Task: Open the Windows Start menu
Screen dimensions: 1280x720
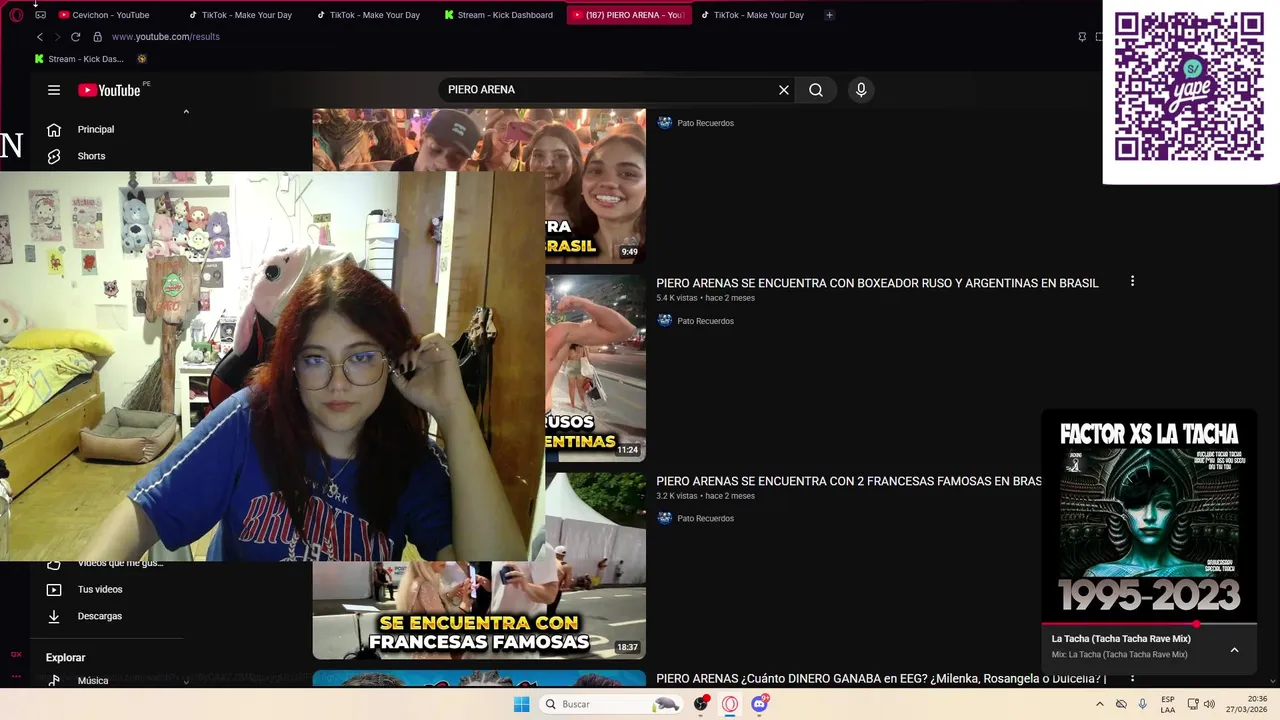Action: (521, 704)
